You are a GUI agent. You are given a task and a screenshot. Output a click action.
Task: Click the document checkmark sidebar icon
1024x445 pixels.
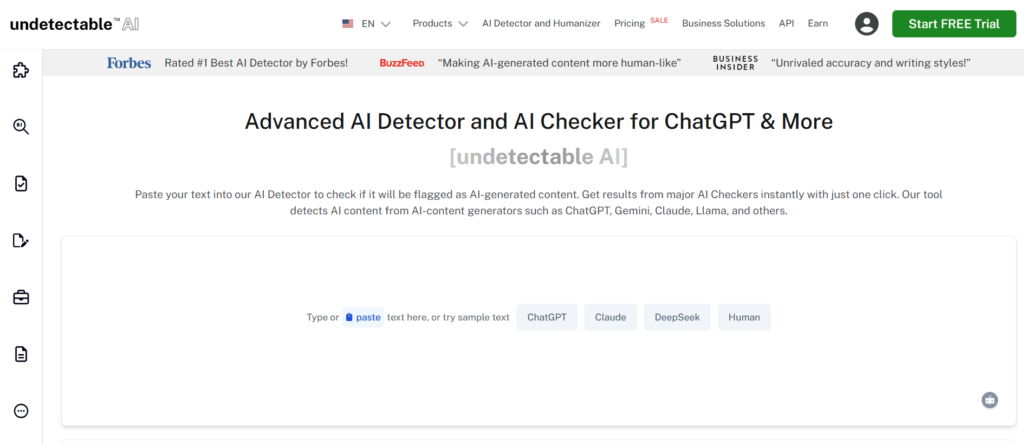[x=20, y=183]
